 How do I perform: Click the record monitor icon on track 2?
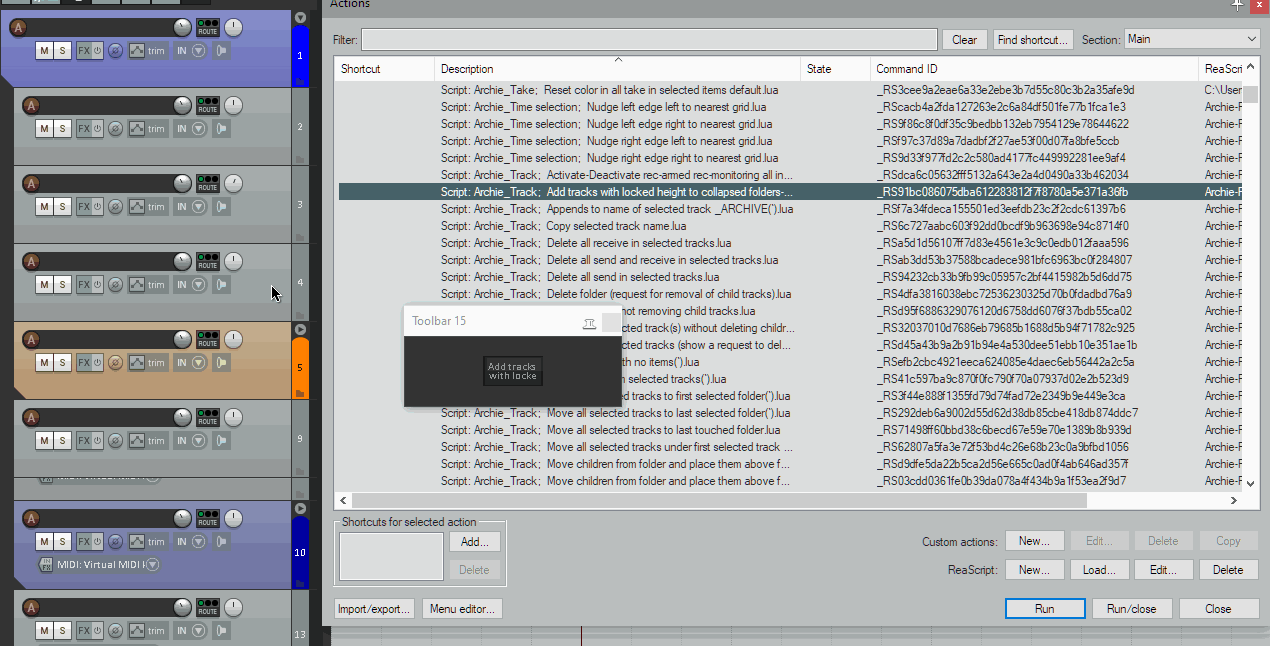(x=223, y=128)
